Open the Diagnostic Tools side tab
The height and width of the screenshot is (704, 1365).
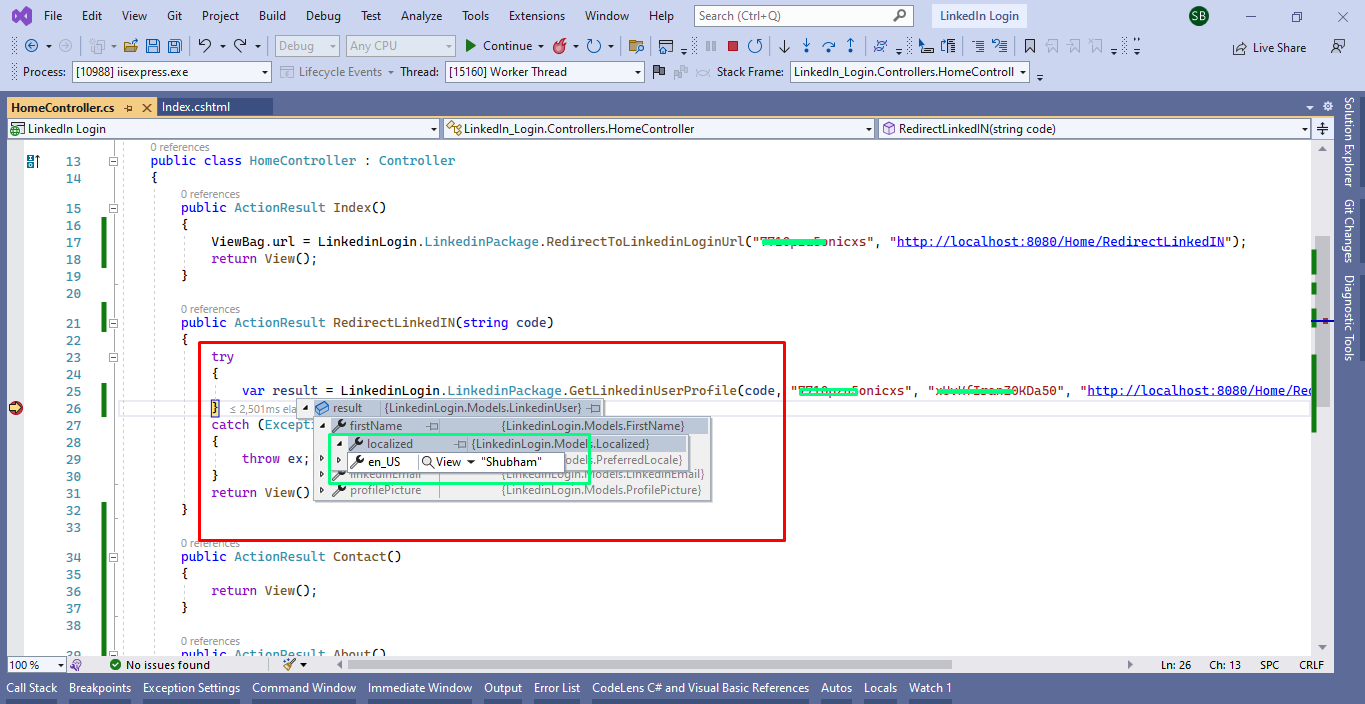click(1349, 318)
